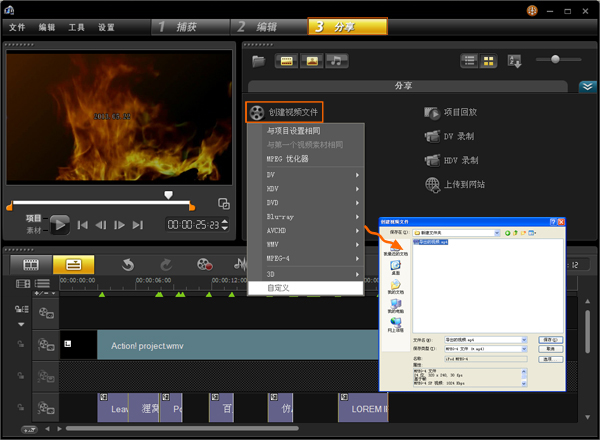Expand the Blu-ray submenu
This screenshot has height=440, width=600.
(x=306, y=217)
